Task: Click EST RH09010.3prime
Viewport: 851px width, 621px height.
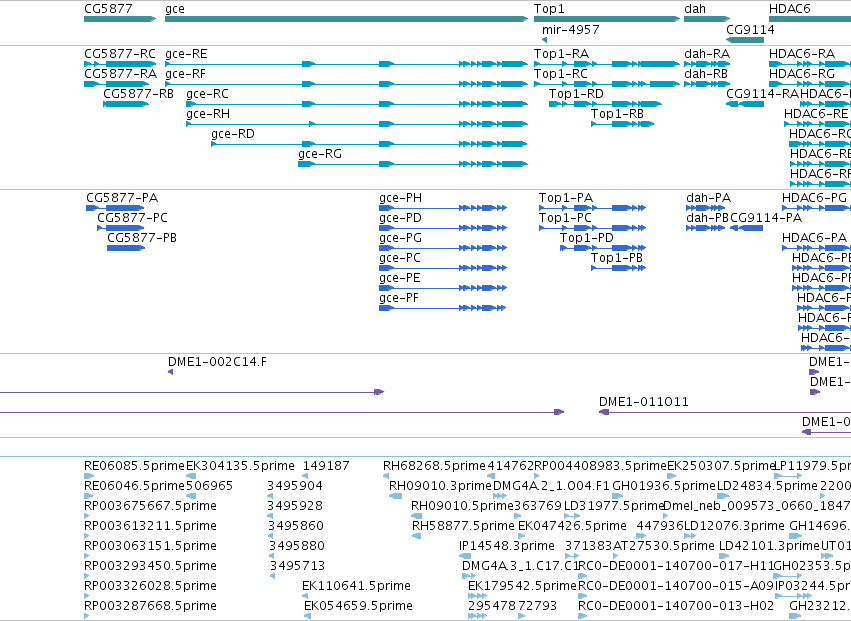Action: coord(440,486)
